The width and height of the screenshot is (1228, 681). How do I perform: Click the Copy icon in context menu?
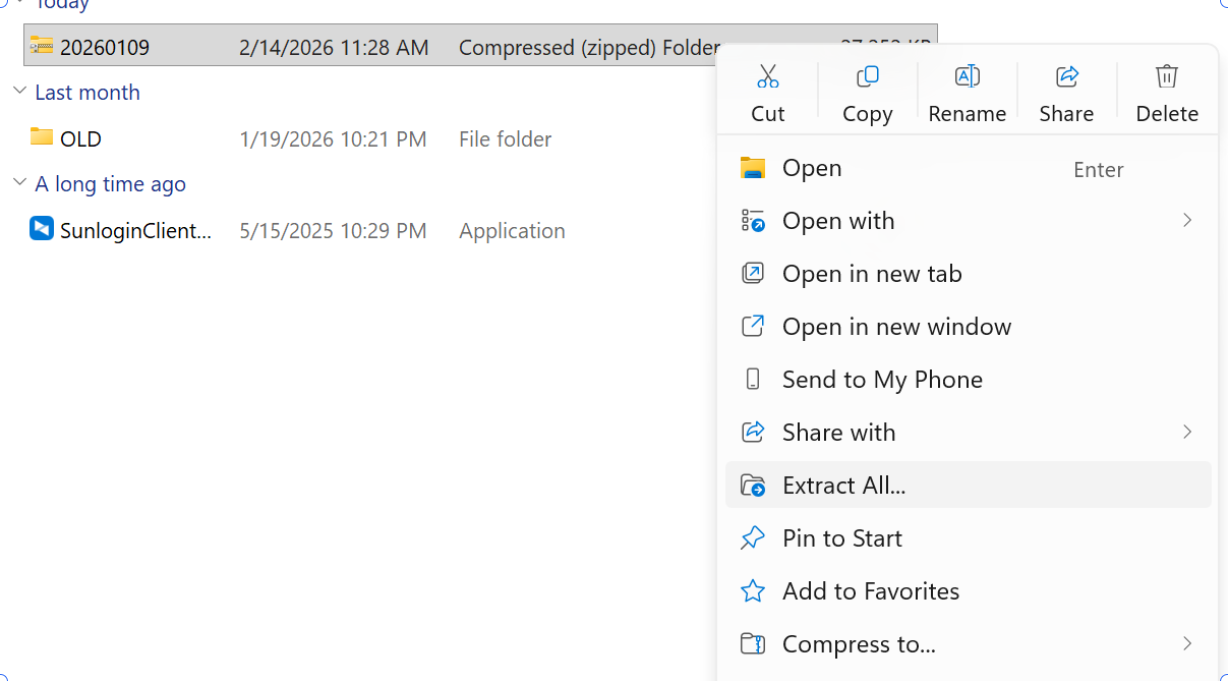pyautogui.click(x=867, y=77)
